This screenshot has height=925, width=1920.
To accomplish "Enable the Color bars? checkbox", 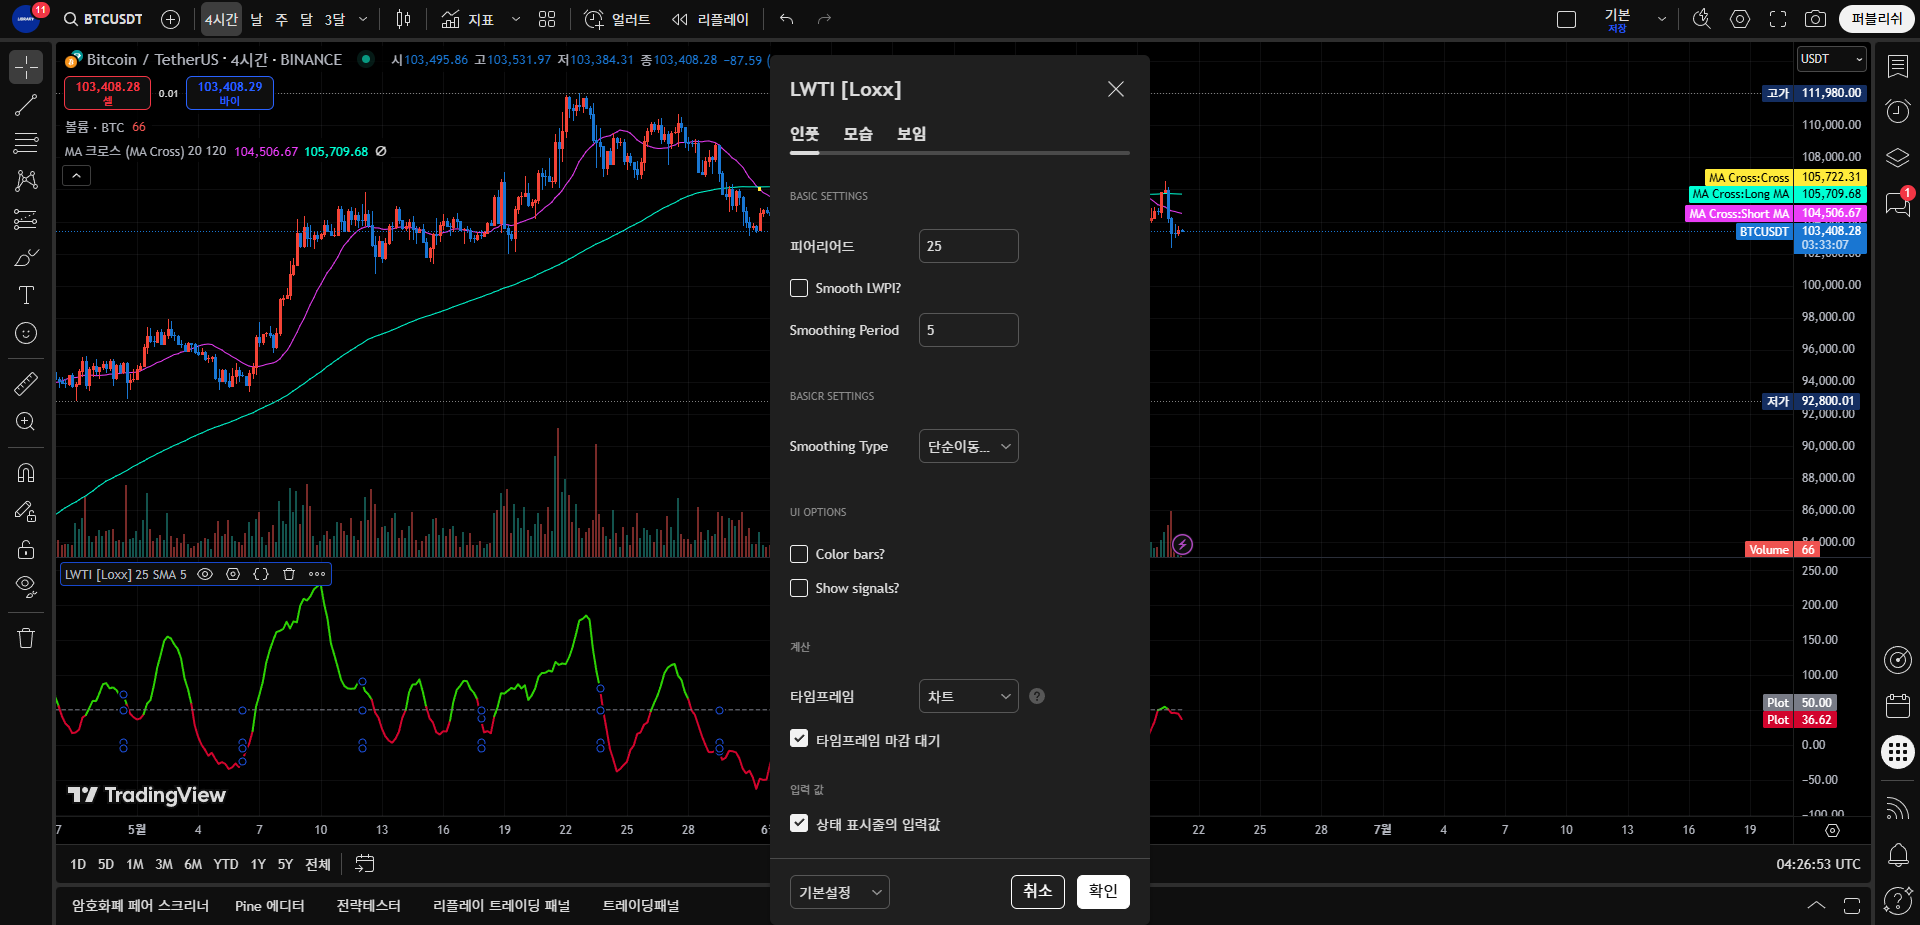I will click(799, 554).
